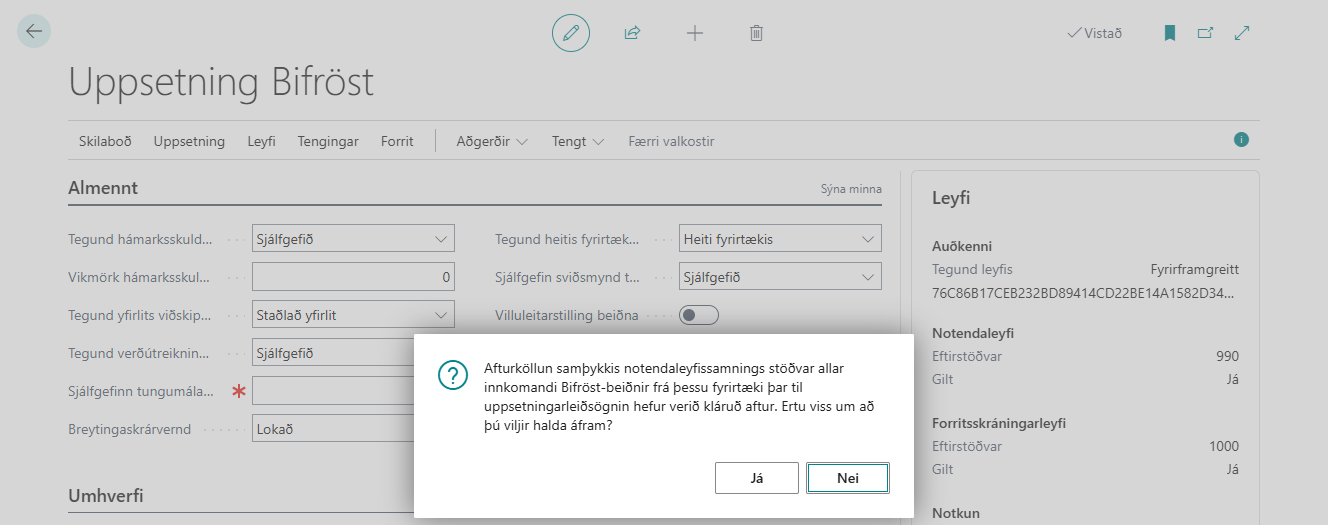The image size is (1328, 525).
Task: Open Sjálfgefin sviðsmynd dropdown
Action: tap(780, 277)
